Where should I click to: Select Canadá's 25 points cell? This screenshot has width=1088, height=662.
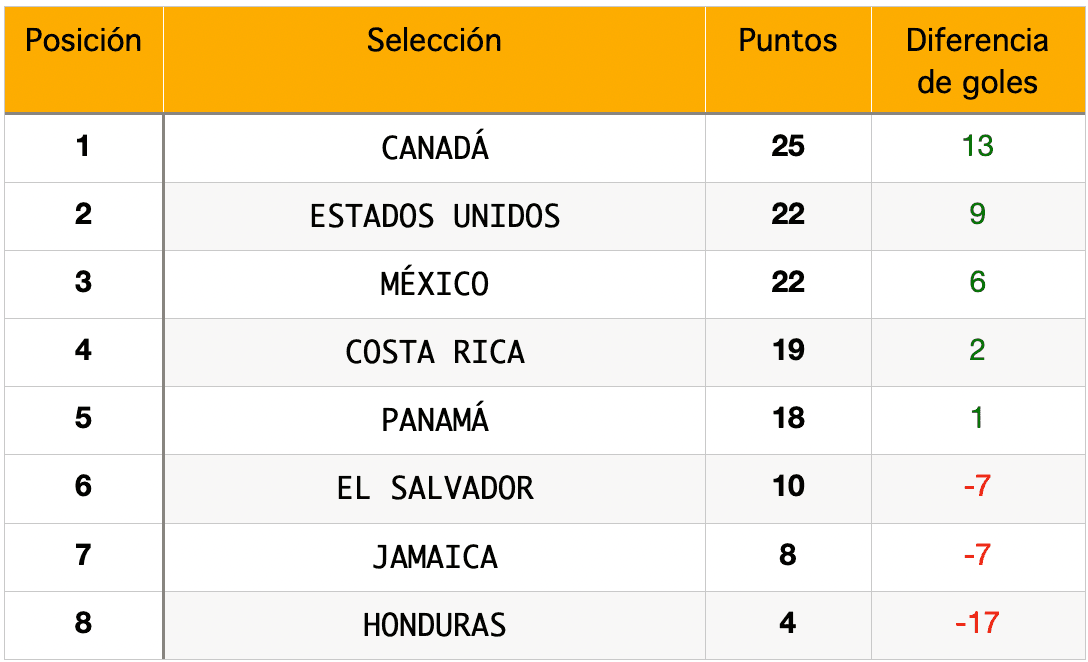(788, 147)
